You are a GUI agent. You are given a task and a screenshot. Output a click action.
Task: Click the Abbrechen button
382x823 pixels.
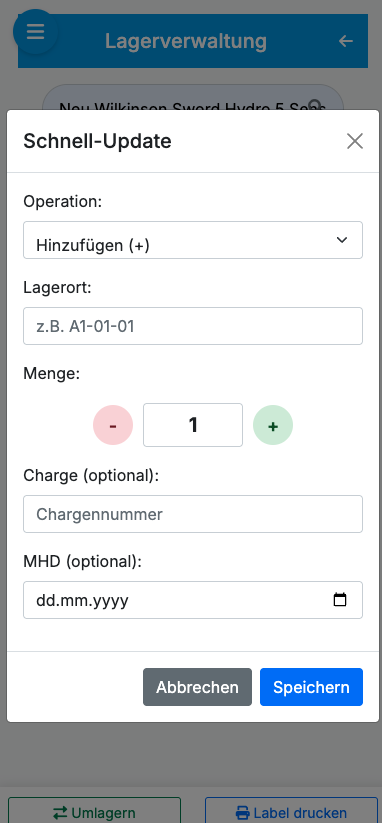197,687
